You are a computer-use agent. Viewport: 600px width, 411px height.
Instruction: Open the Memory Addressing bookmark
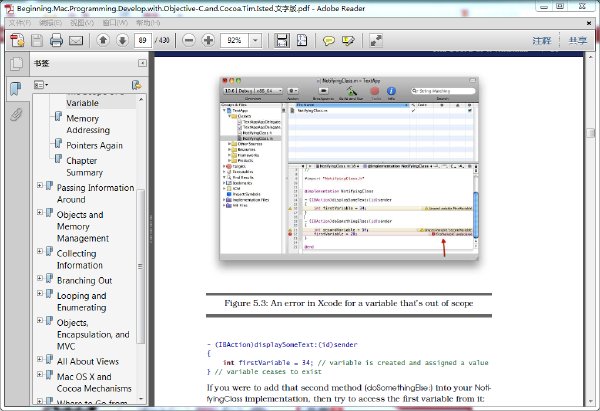[x=88, y=124]
